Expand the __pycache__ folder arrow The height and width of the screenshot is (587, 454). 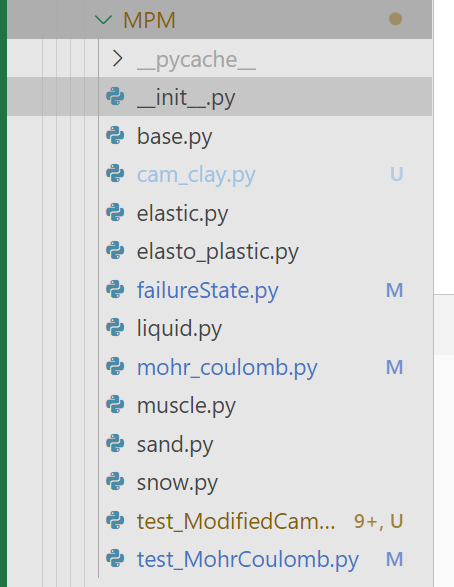[118, 59]
